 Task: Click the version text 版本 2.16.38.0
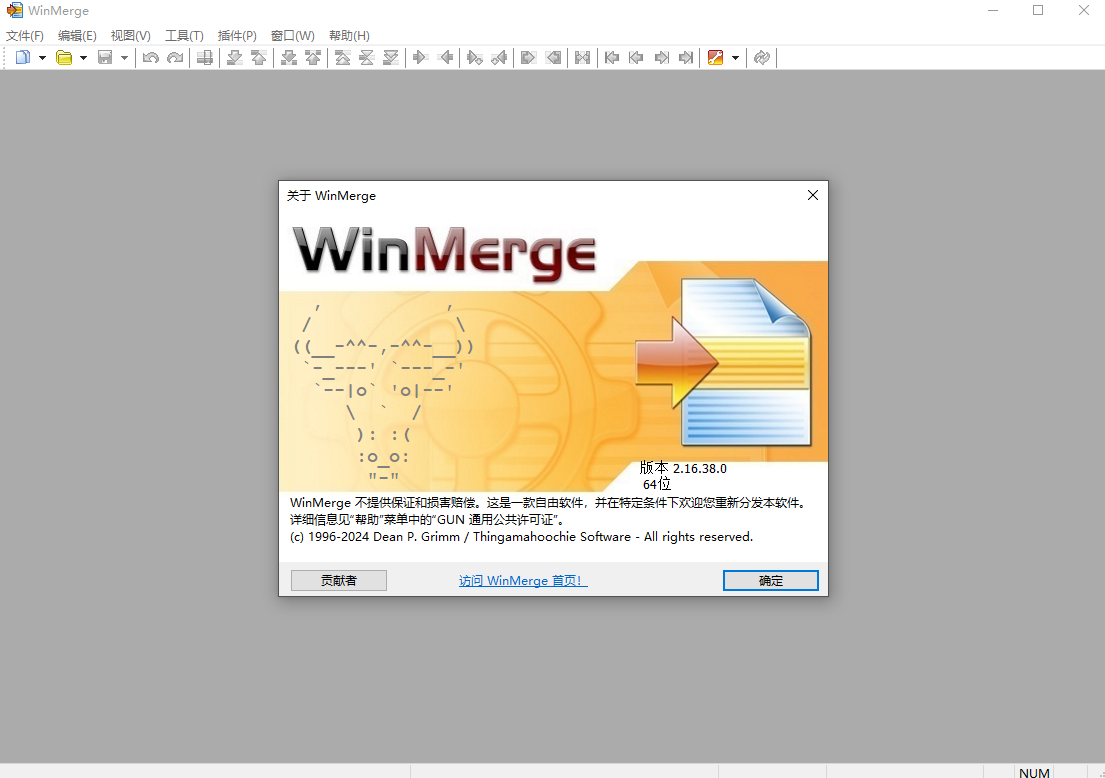(683, 468)
